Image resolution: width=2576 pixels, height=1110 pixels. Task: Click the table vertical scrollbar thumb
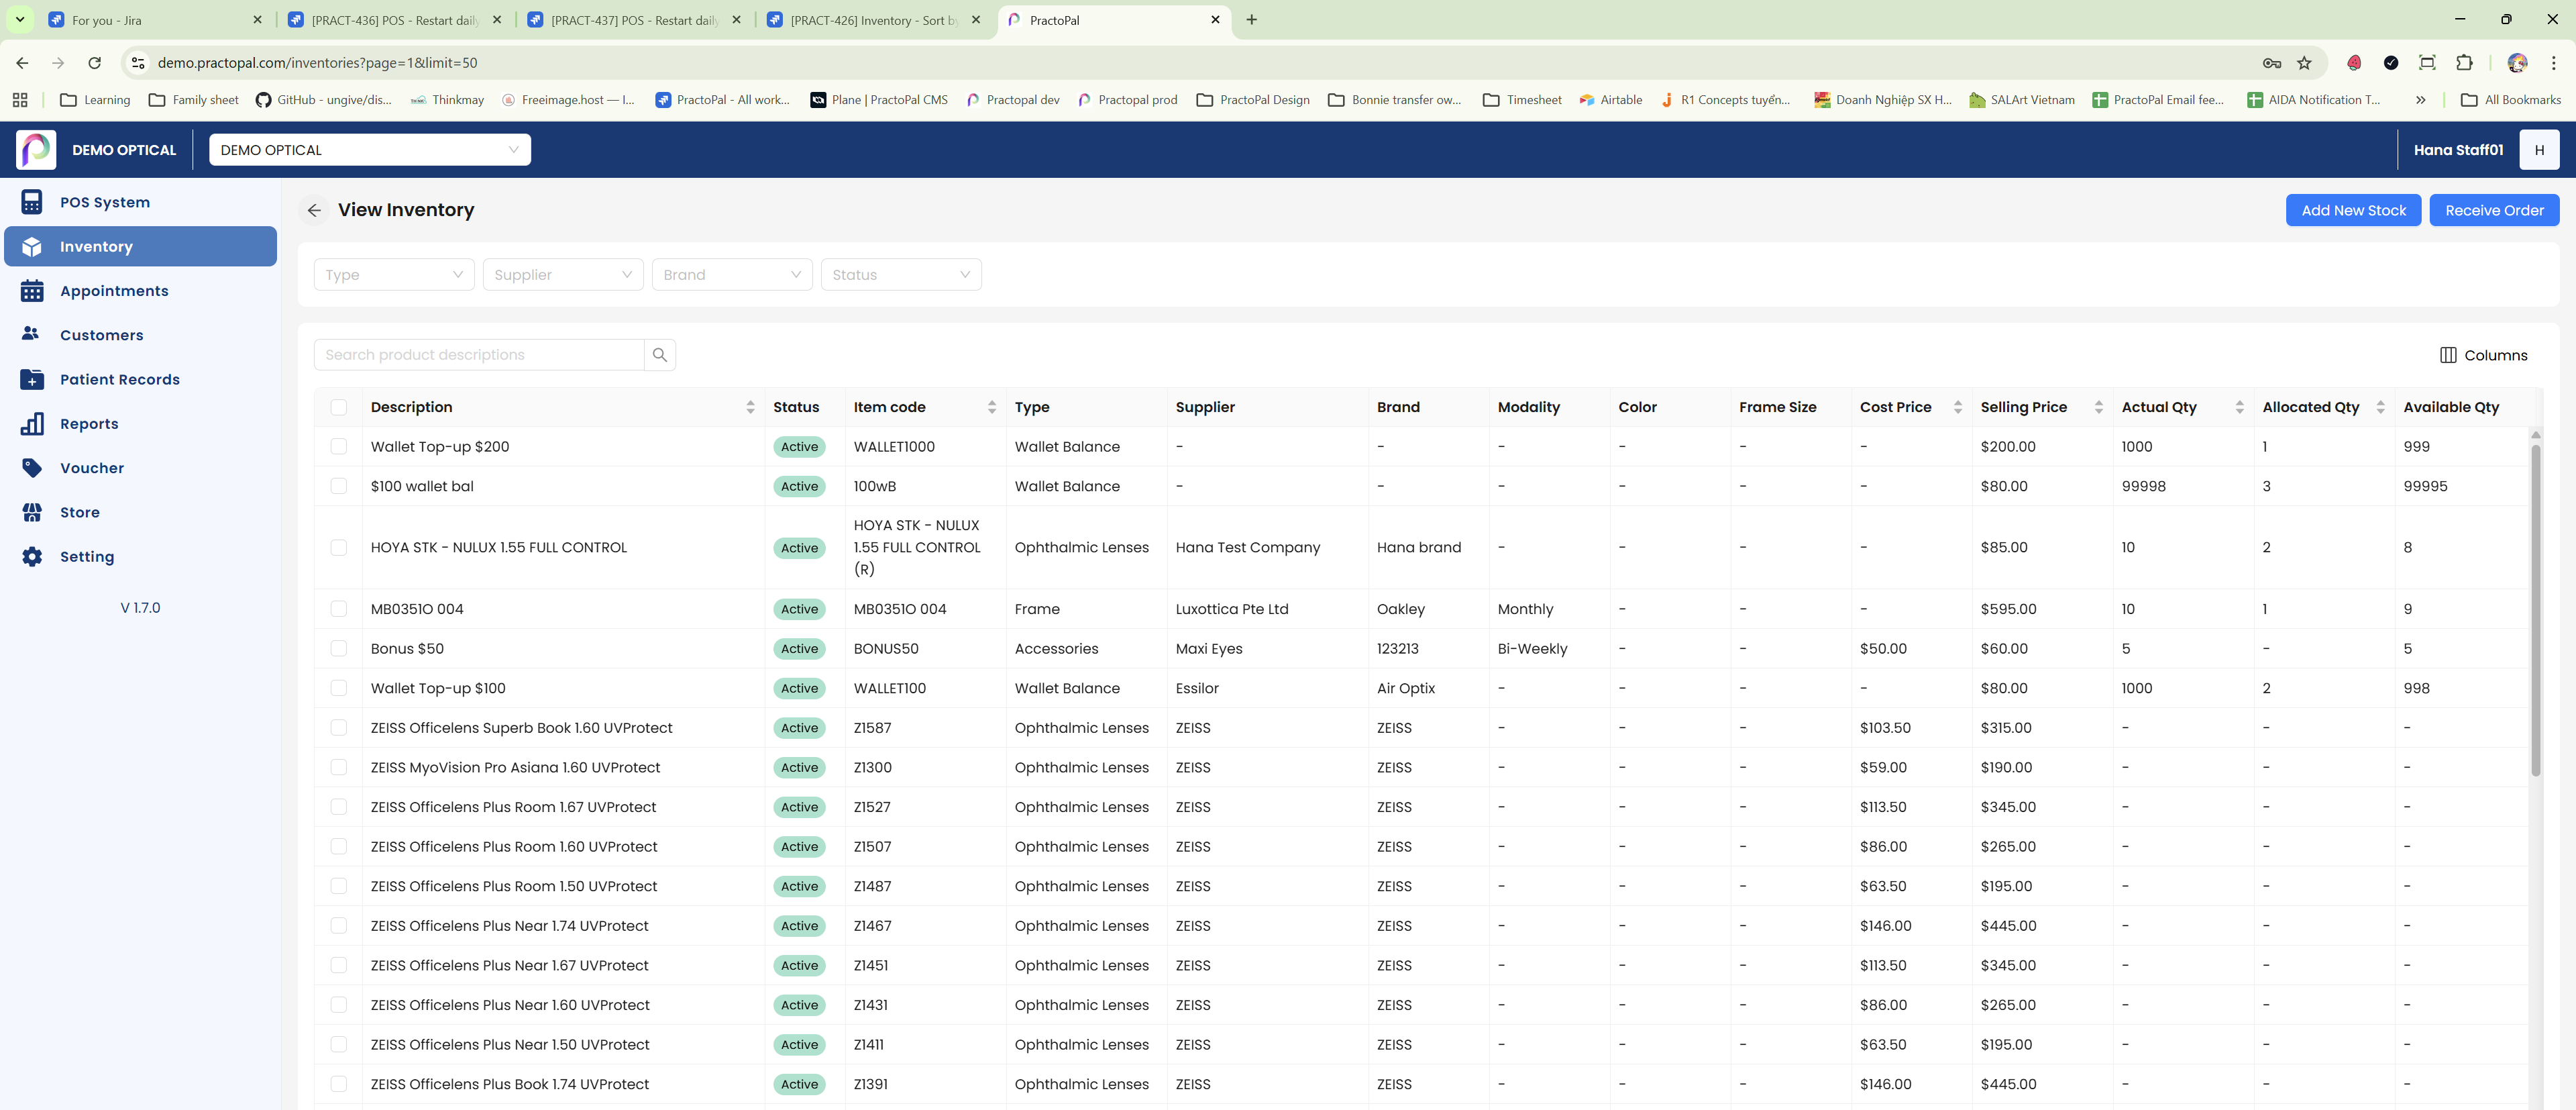(x=2535, y=610)
